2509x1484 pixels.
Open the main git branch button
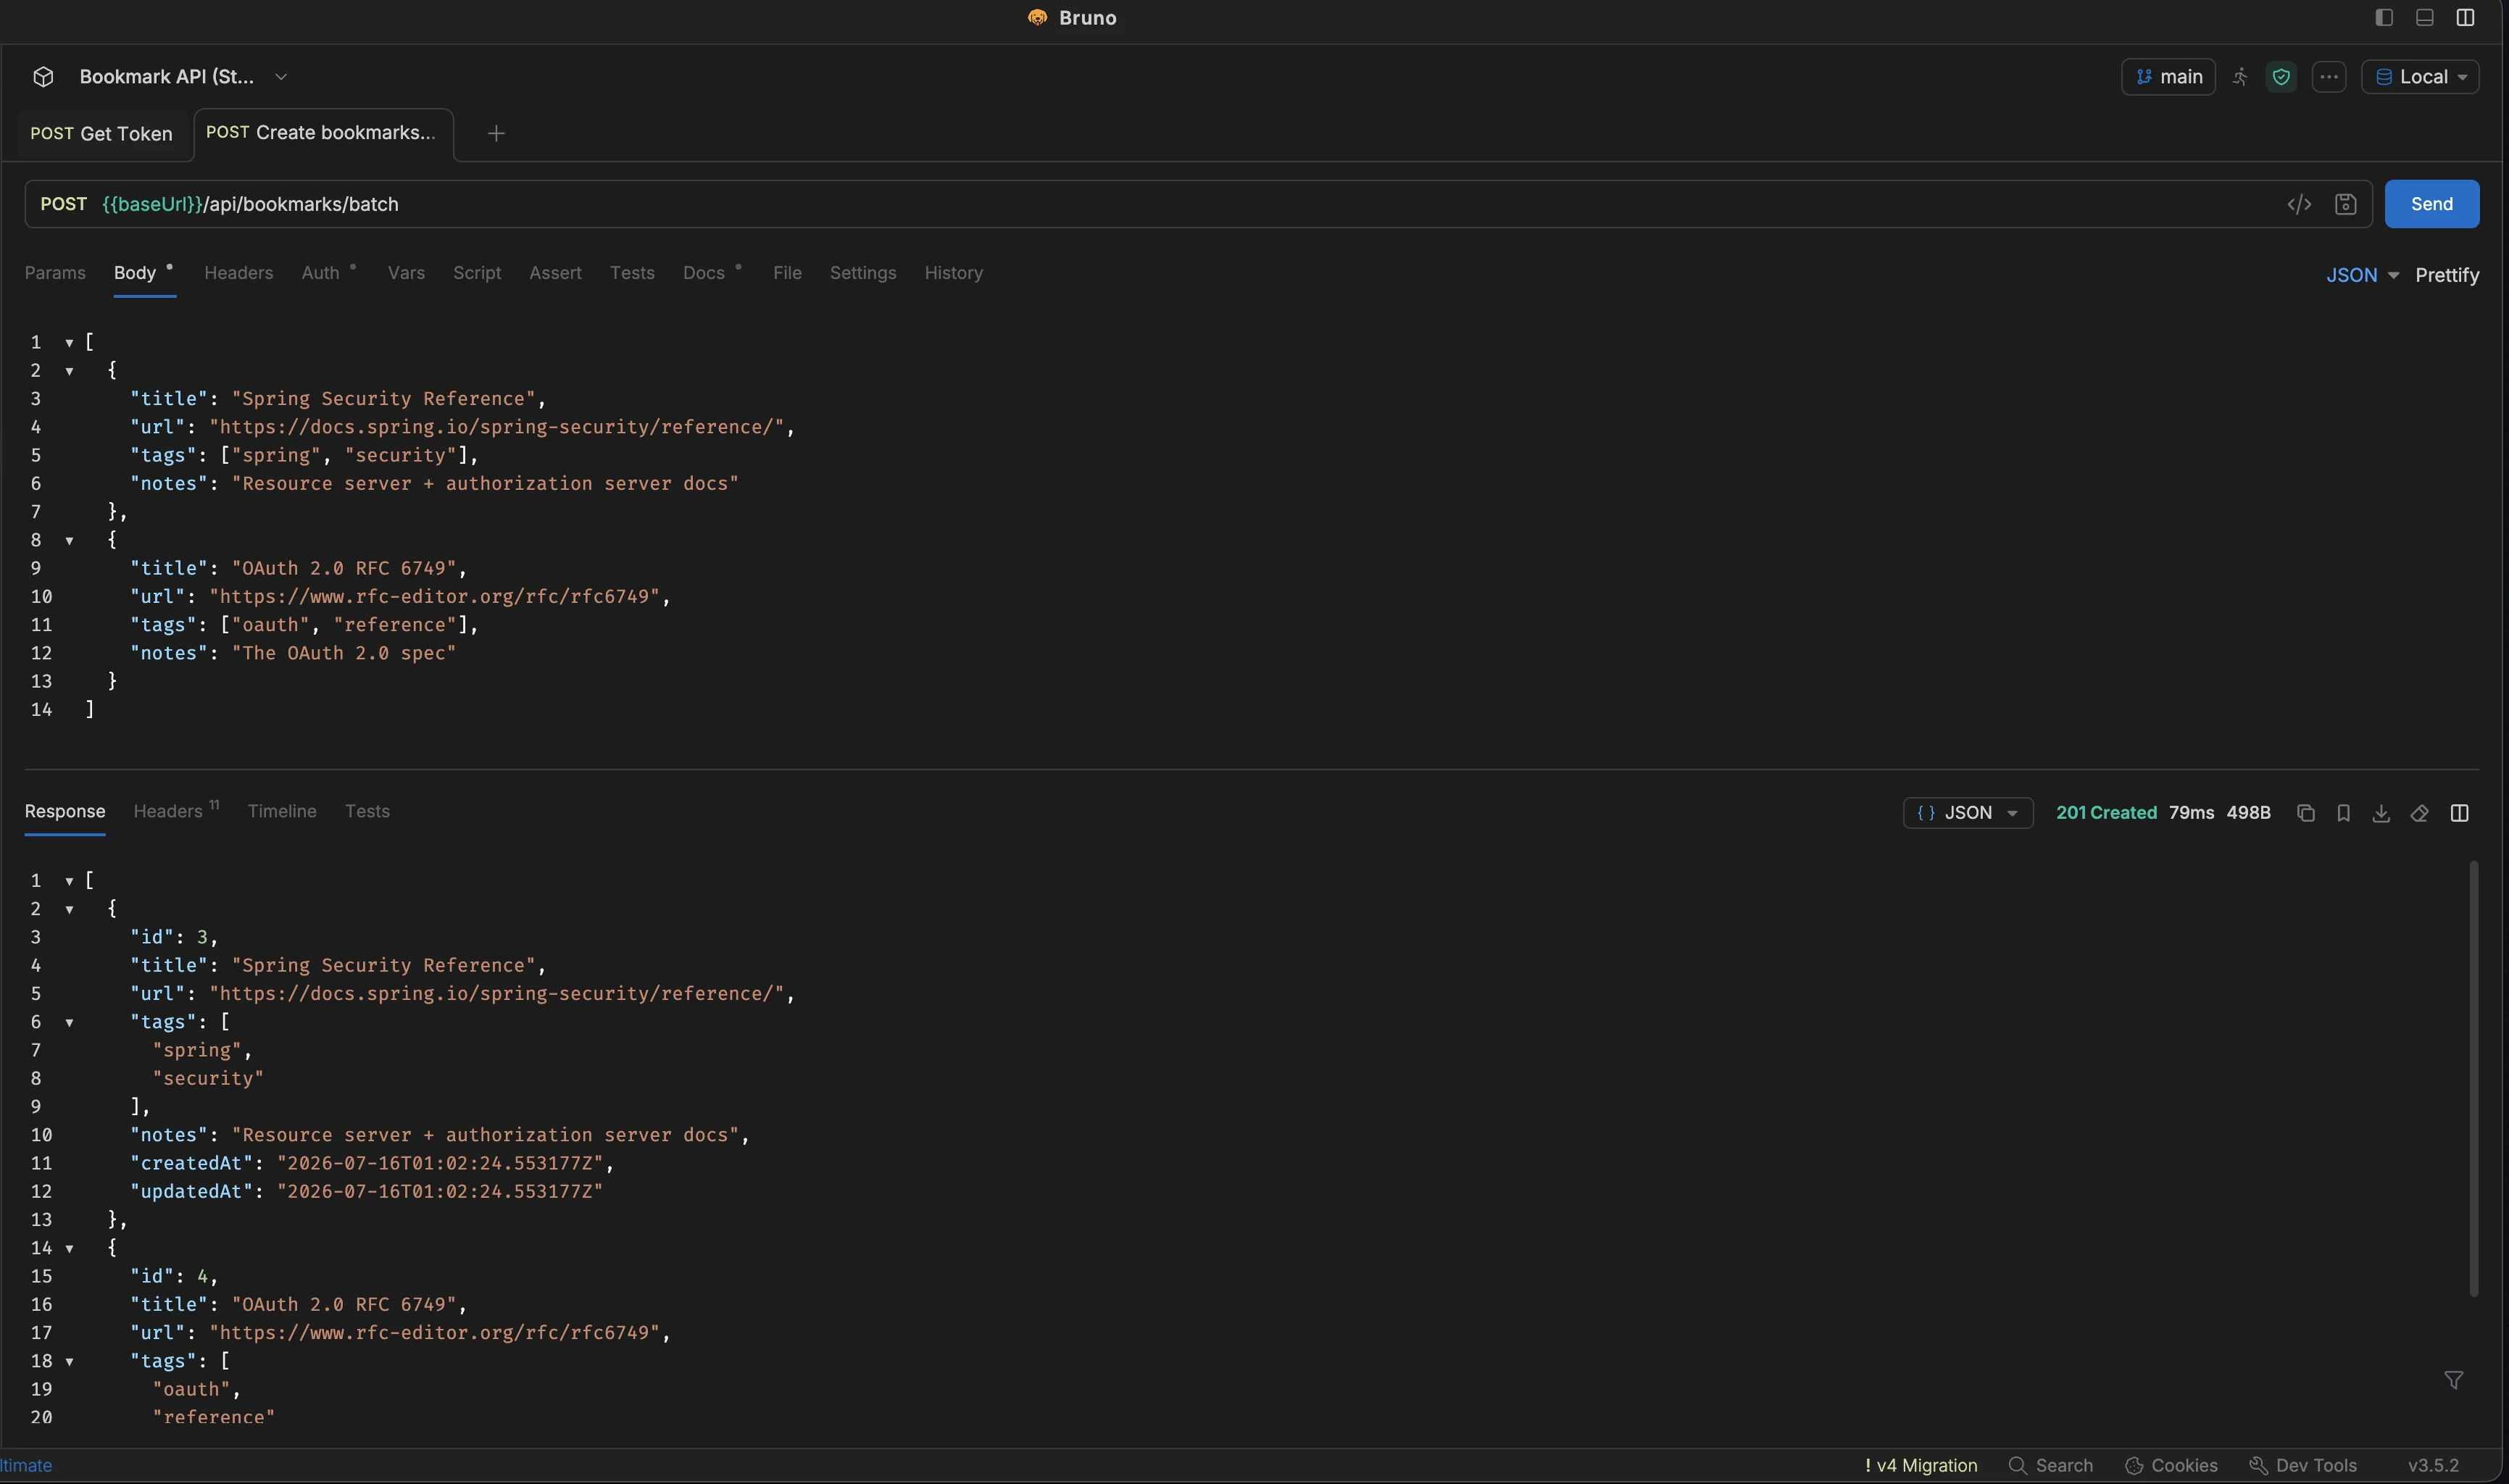[x=2168, y=77]
